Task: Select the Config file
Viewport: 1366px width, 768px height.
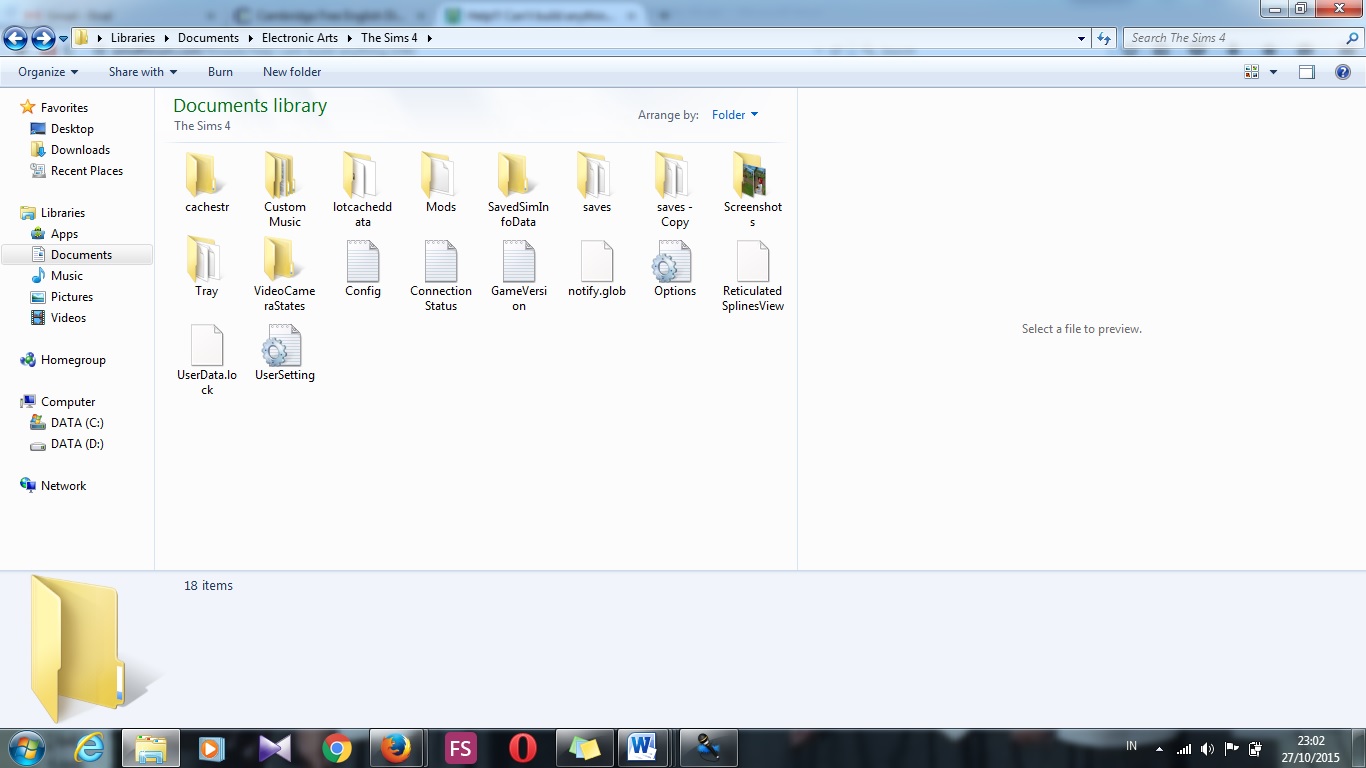Action: (x=363, y=267)
